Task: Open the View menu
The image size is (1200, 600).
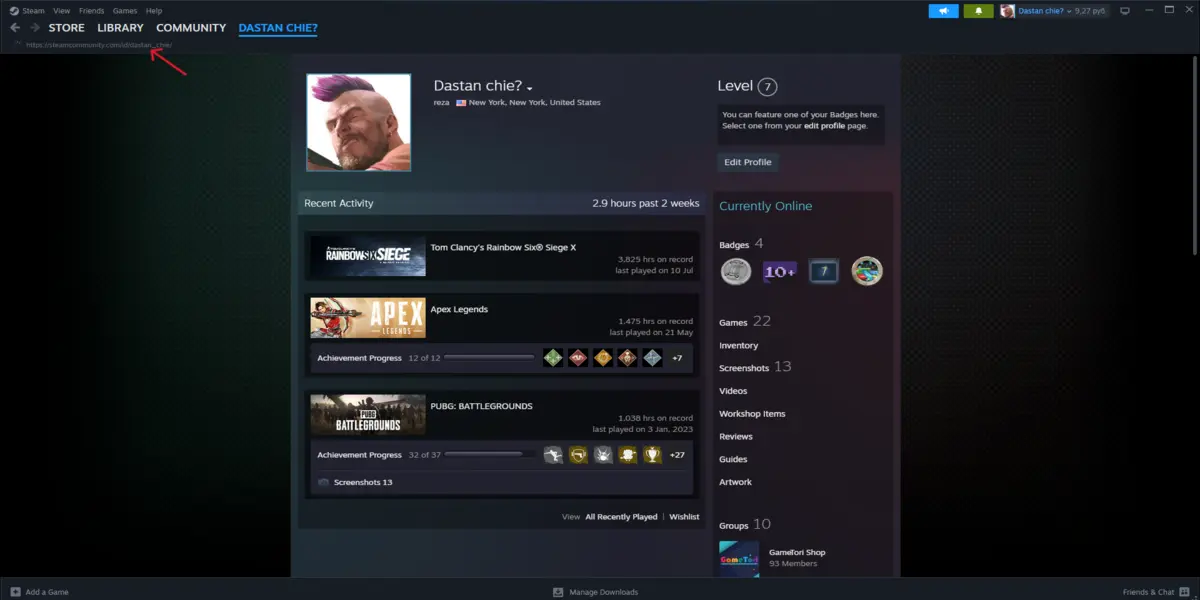Action: coord(61,11)
